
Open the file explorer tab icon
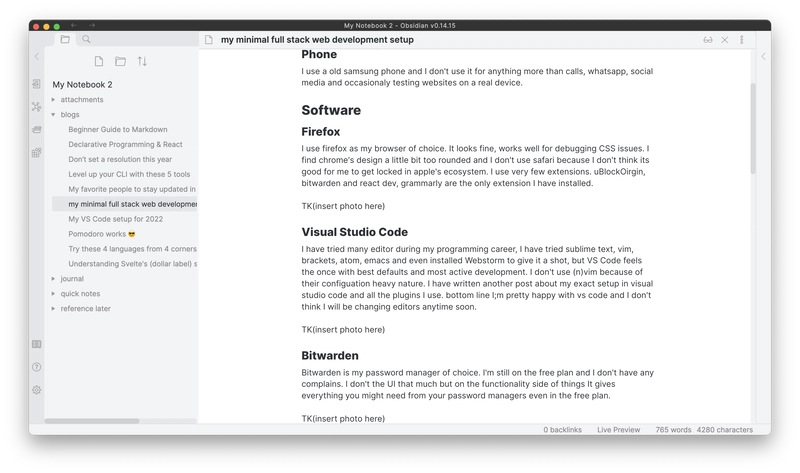coord(65,39)
